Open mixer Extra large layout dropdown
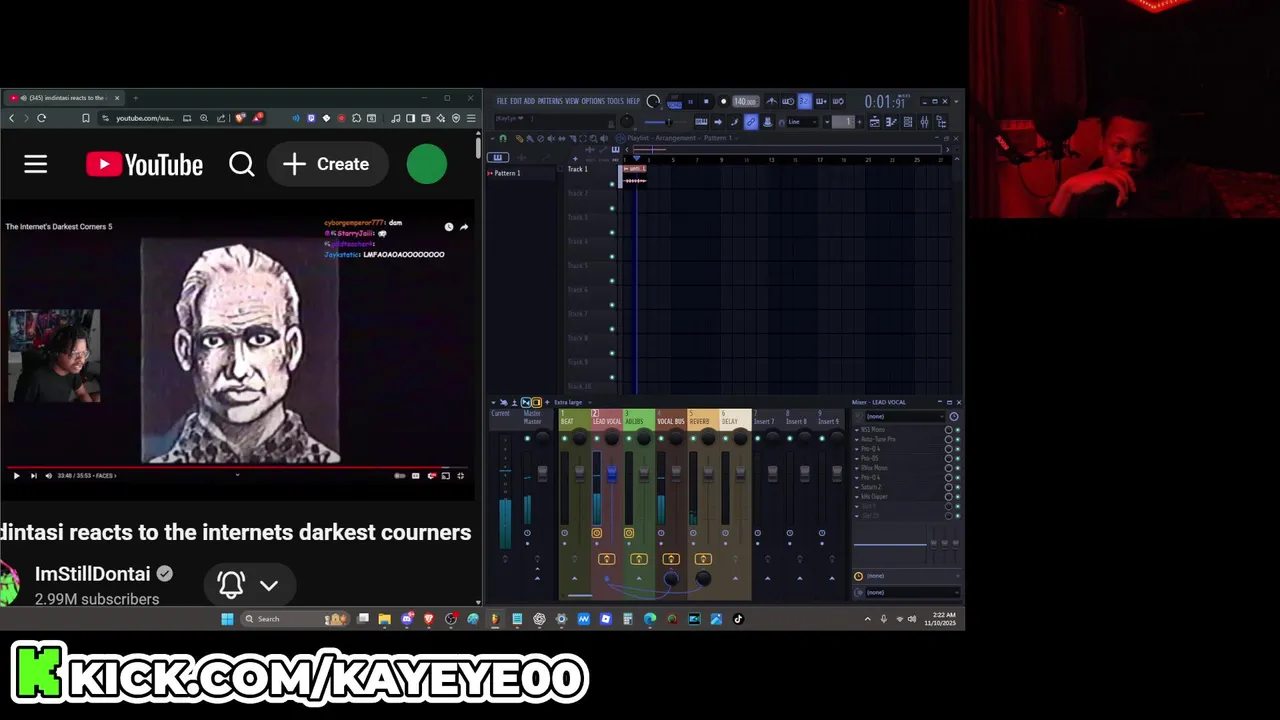The height and width of the screenshot is (720, 1280). pos(573,402)
